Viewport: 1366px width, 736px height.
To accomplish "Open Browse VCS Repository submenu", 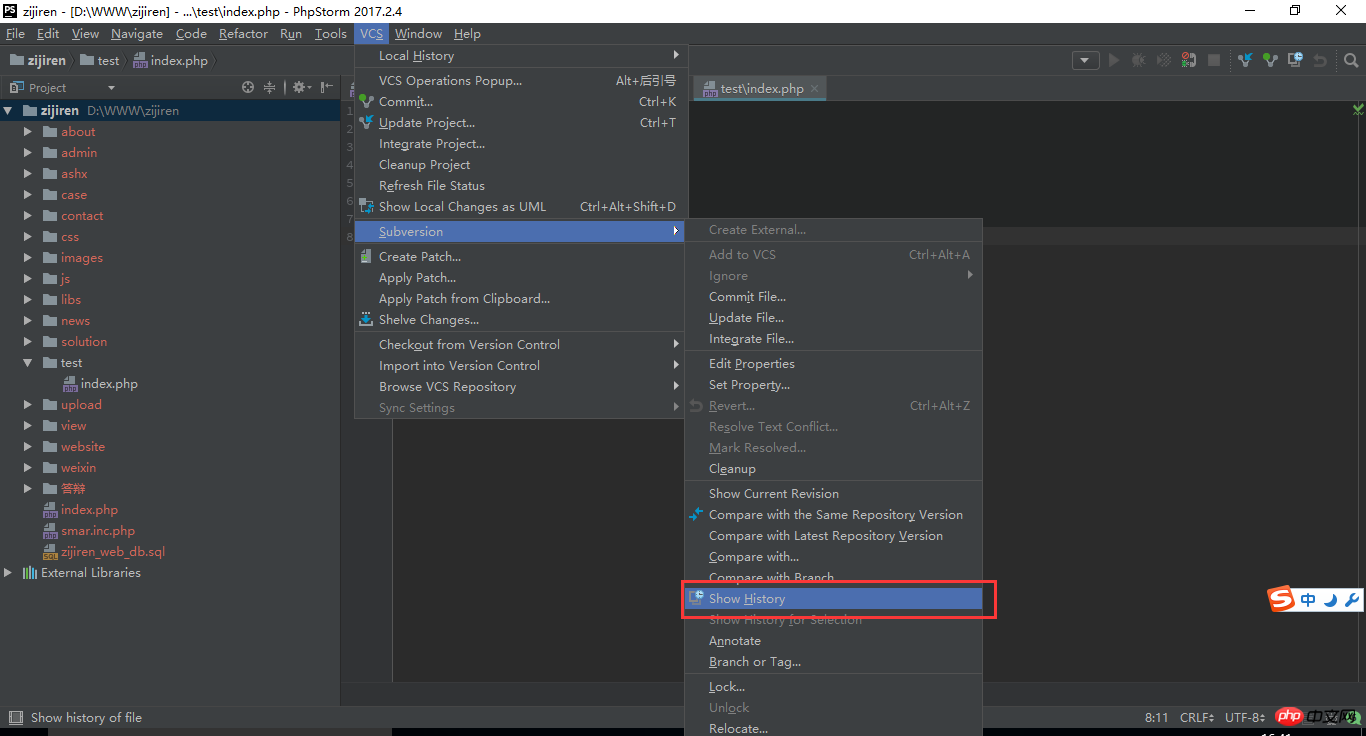I will point(521,387).
